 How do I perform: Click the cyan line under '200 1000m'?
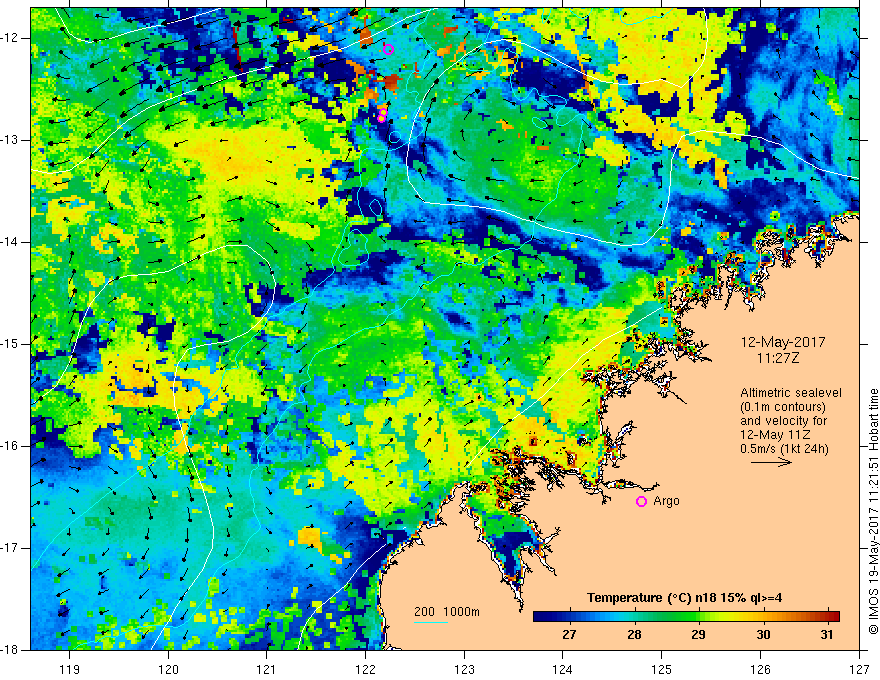[x=430, y=622]
